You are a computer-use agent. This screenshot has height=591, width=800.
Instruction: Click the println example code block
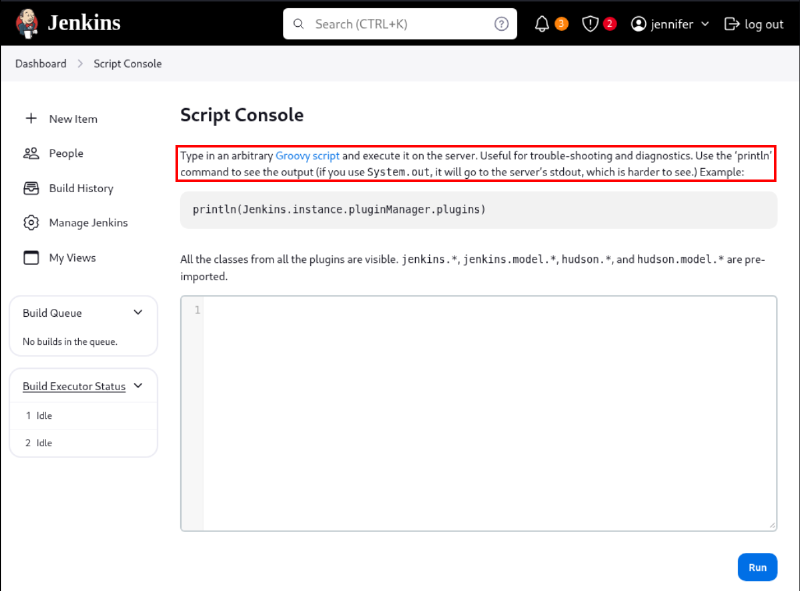(479, 210)
